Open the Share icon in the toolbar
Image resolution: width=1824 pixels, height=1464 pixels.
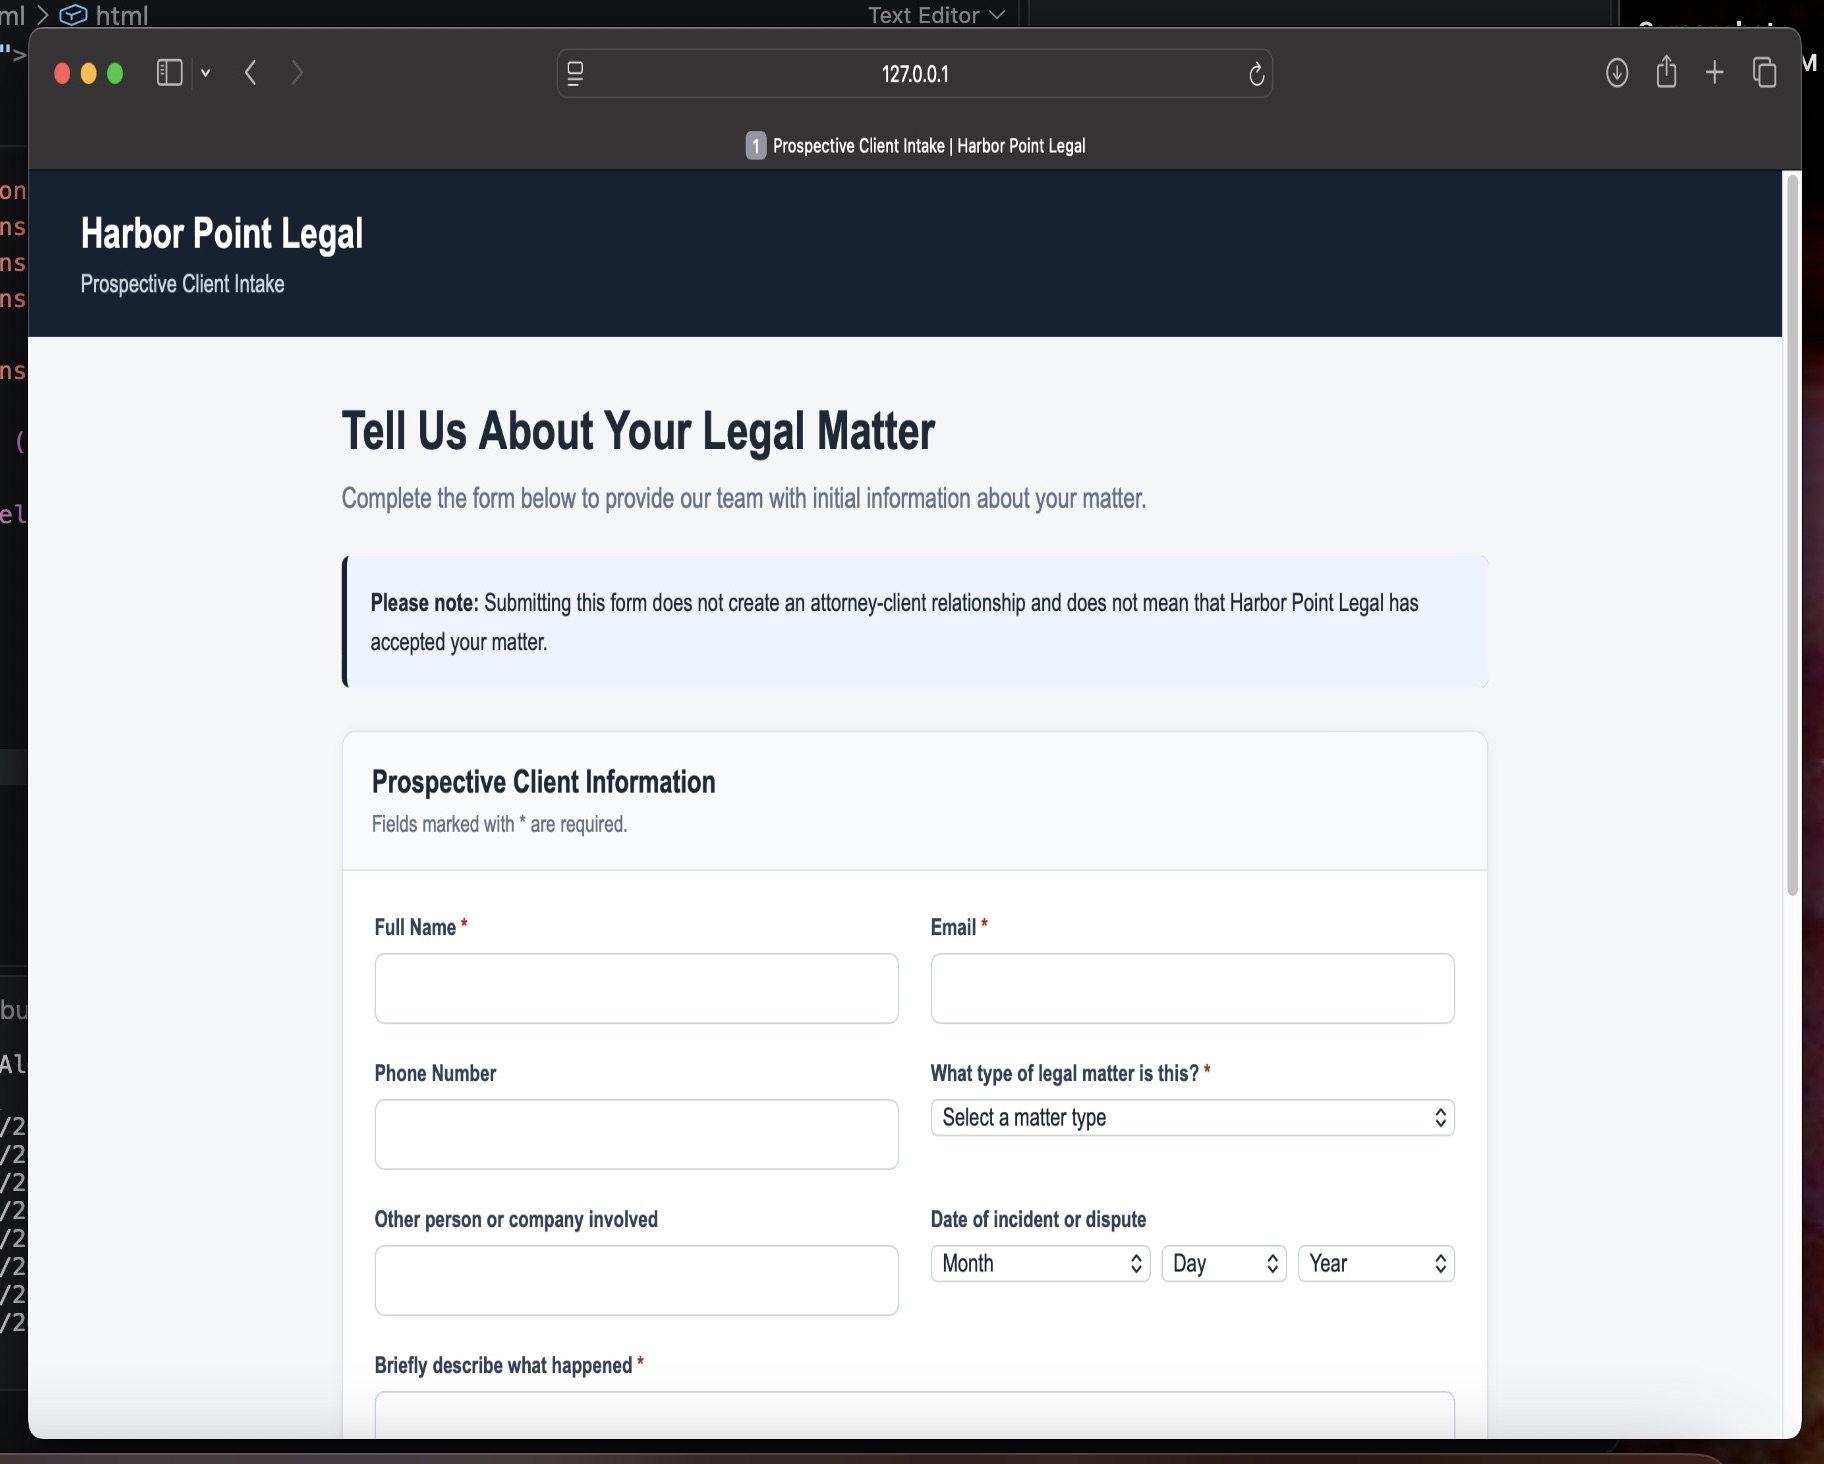pos(1666,72)
